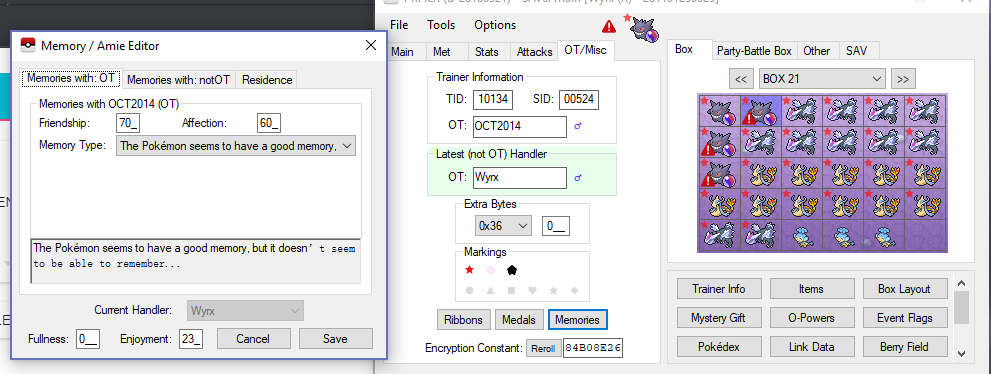Toggle handler gender symbol next to Wyrx
991x374 pixels.
pos(578,178)
